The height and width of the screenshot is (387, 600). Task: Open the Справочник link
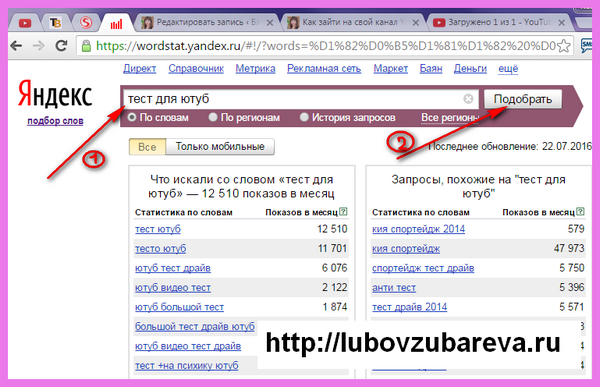tap(196, 69)
